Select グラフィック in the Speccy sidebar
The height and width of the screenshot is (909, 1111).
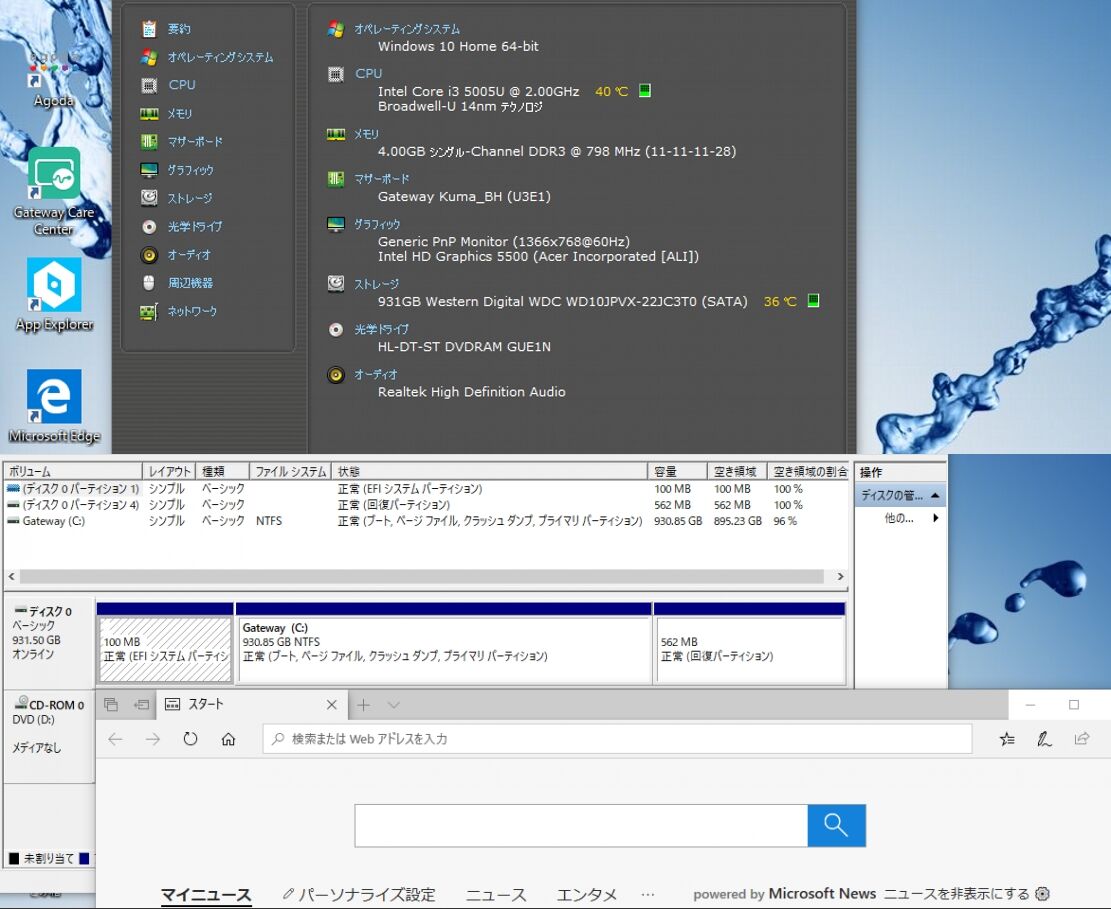click(190, 170)
